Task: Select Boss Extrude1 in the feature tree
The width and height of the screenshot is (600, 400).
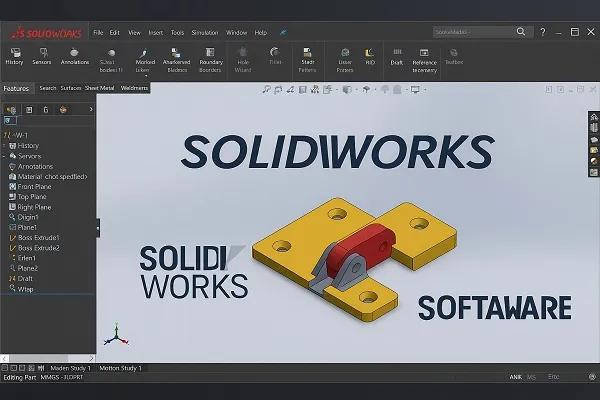Action: pyautogui.click(x=34, y=238)
